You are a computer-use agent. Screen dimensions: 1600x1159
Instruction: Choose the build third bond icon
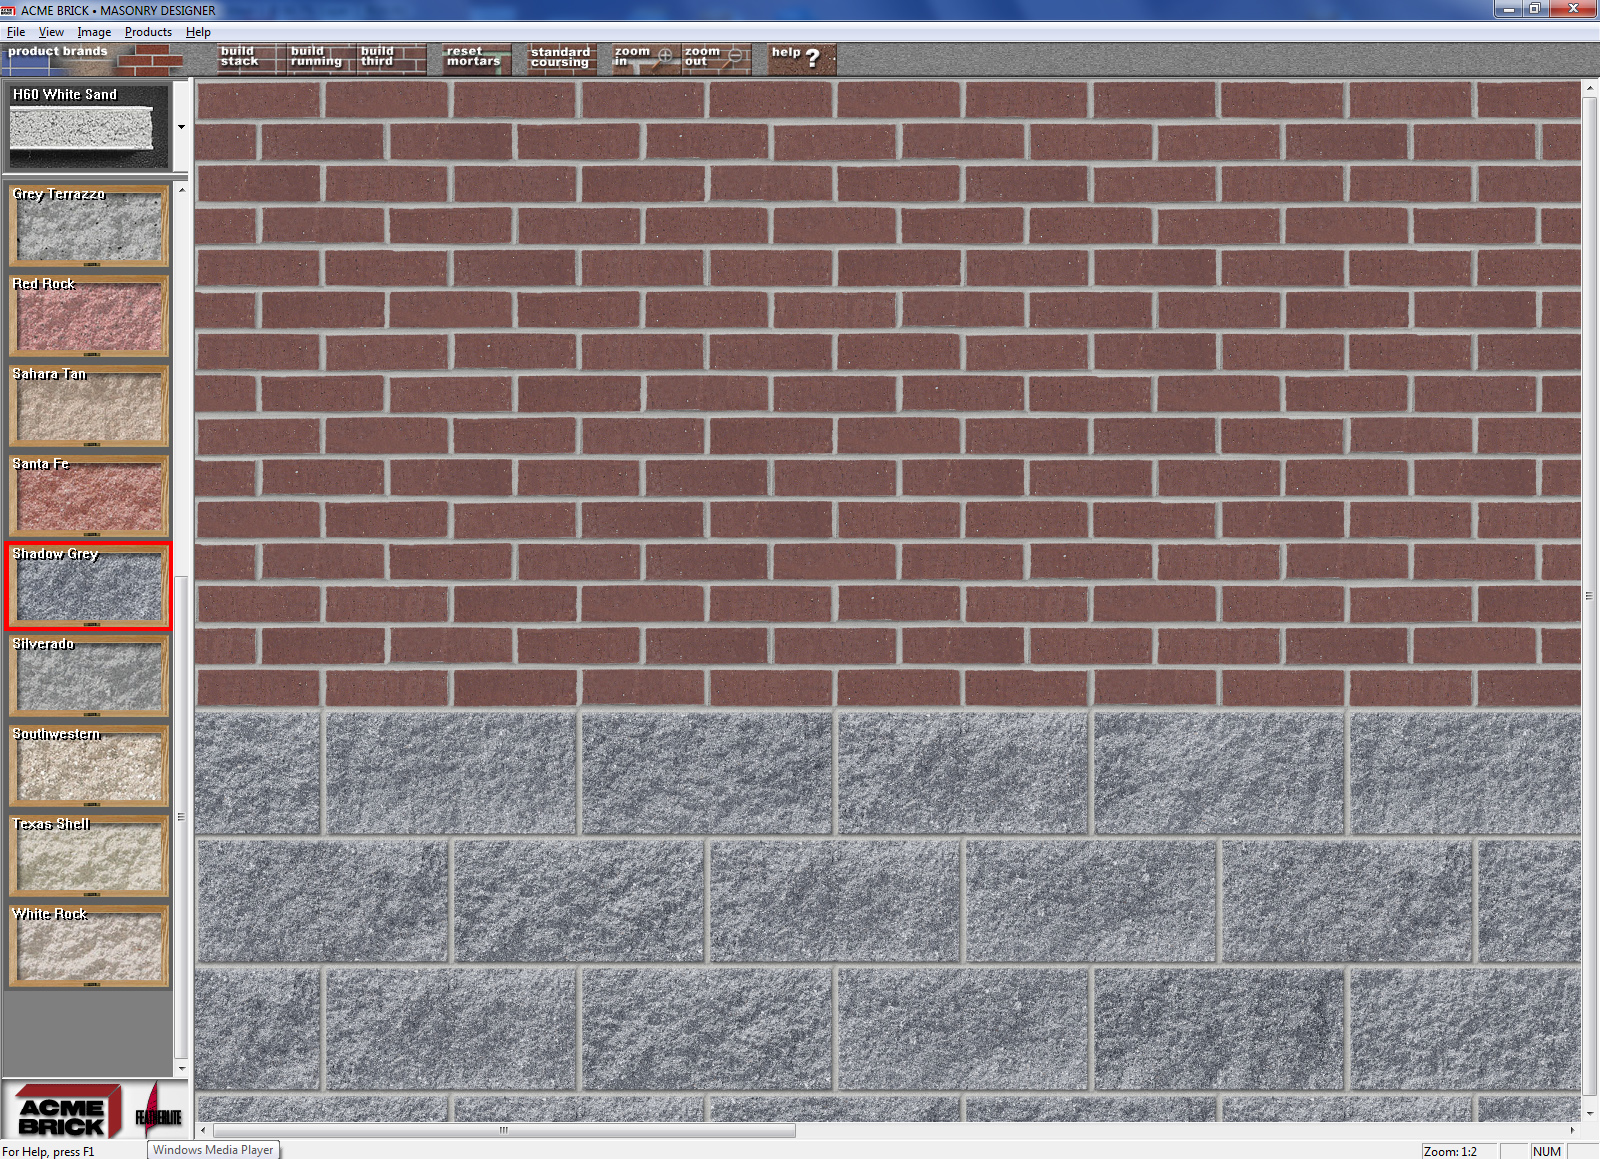click(392, 58)
